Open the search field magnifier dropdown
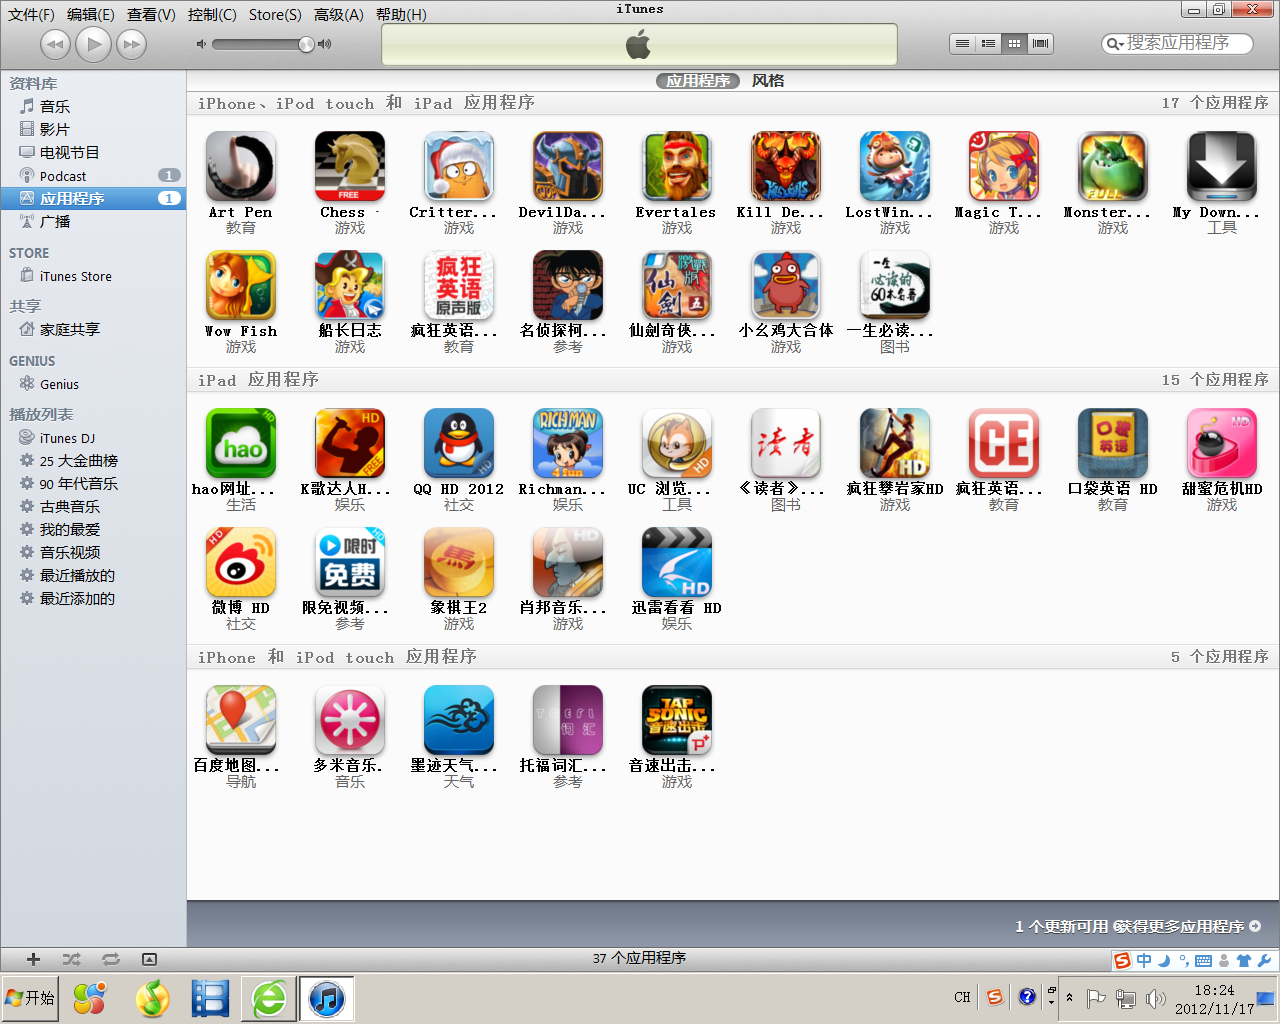This screenshot has width=1280, height=1024. point(1114,44)
